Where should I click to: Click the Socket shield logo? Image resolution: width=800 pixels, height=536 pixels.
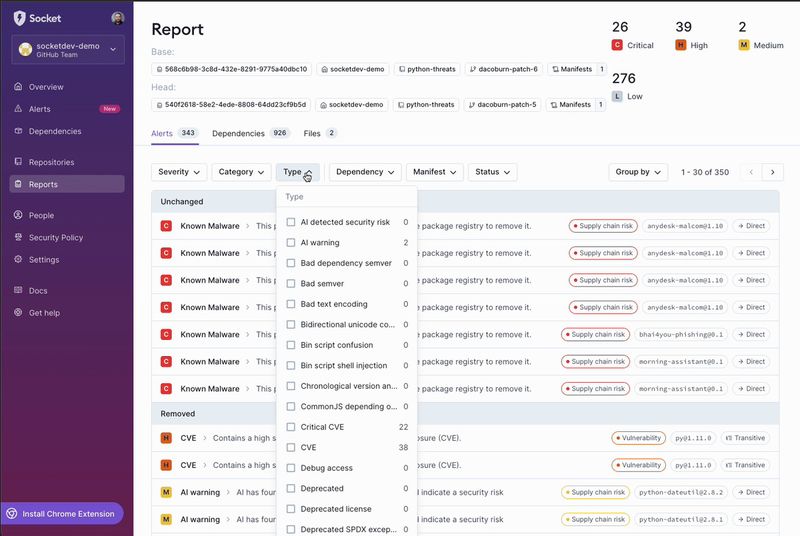pyautogui.click(x=19, y=18)
